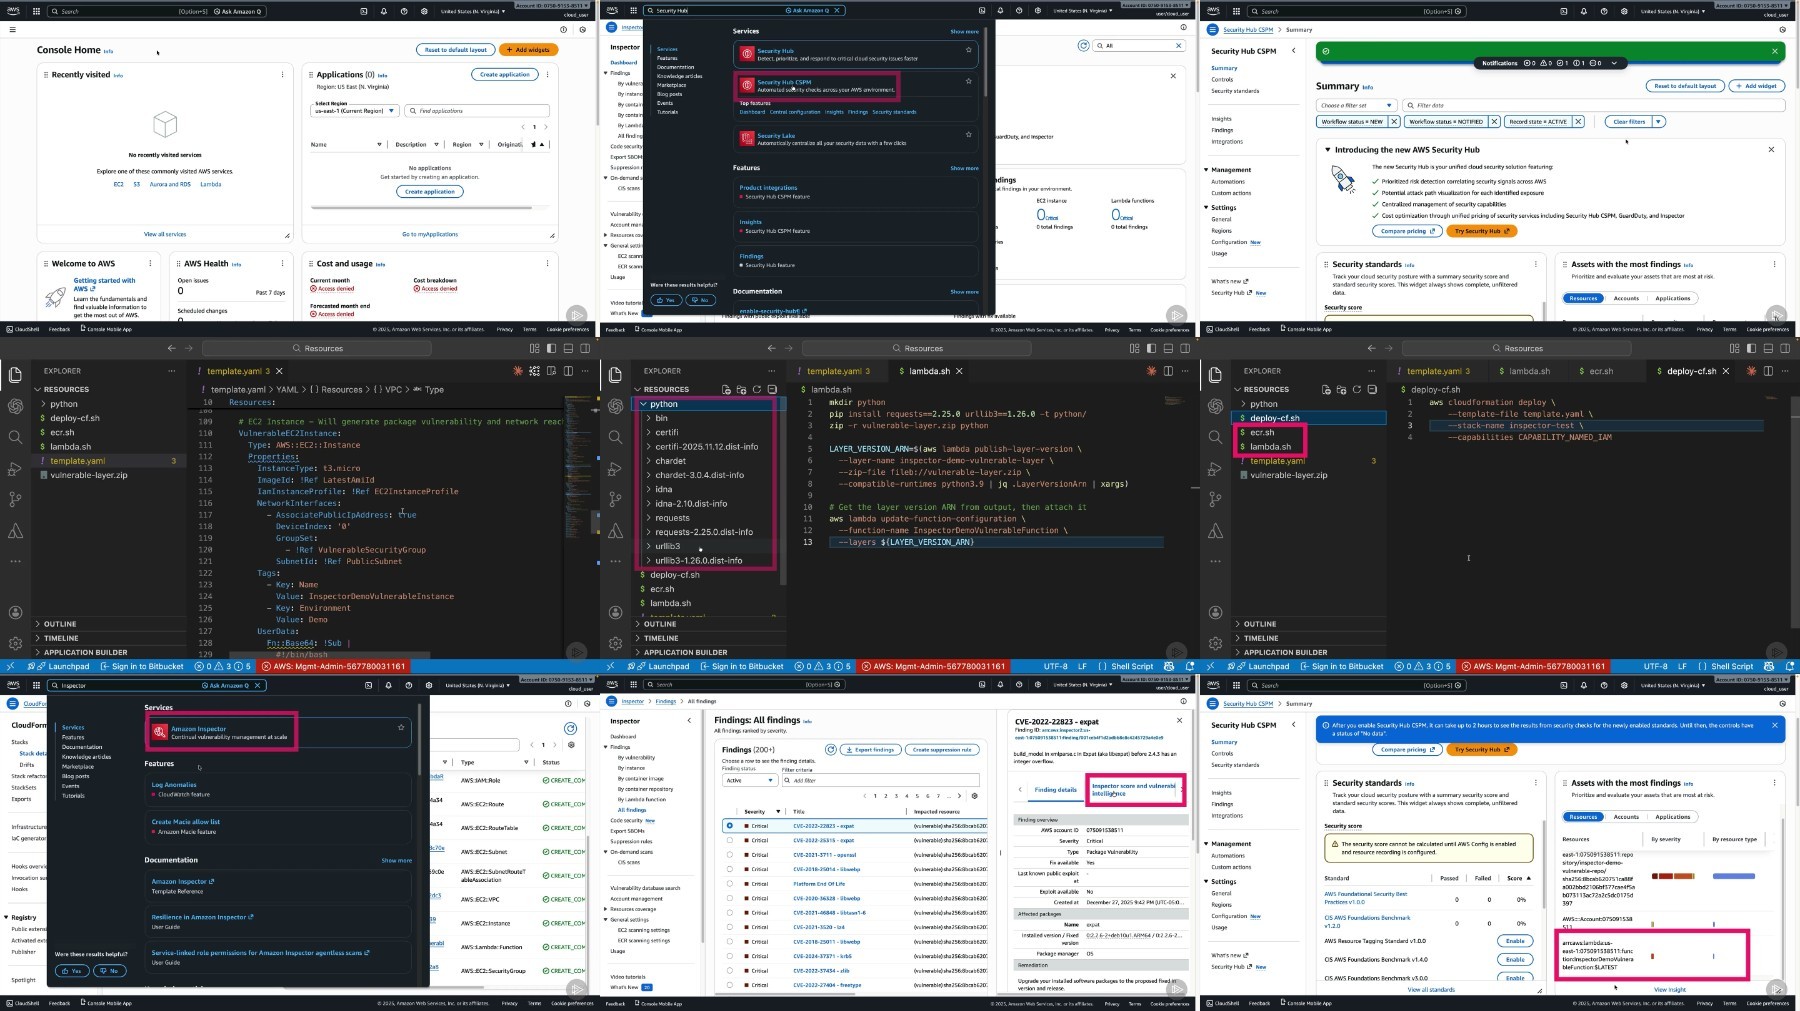Click Security Hub search results vertical scrollbar
1800x1011 pixels.
[987, 60]
